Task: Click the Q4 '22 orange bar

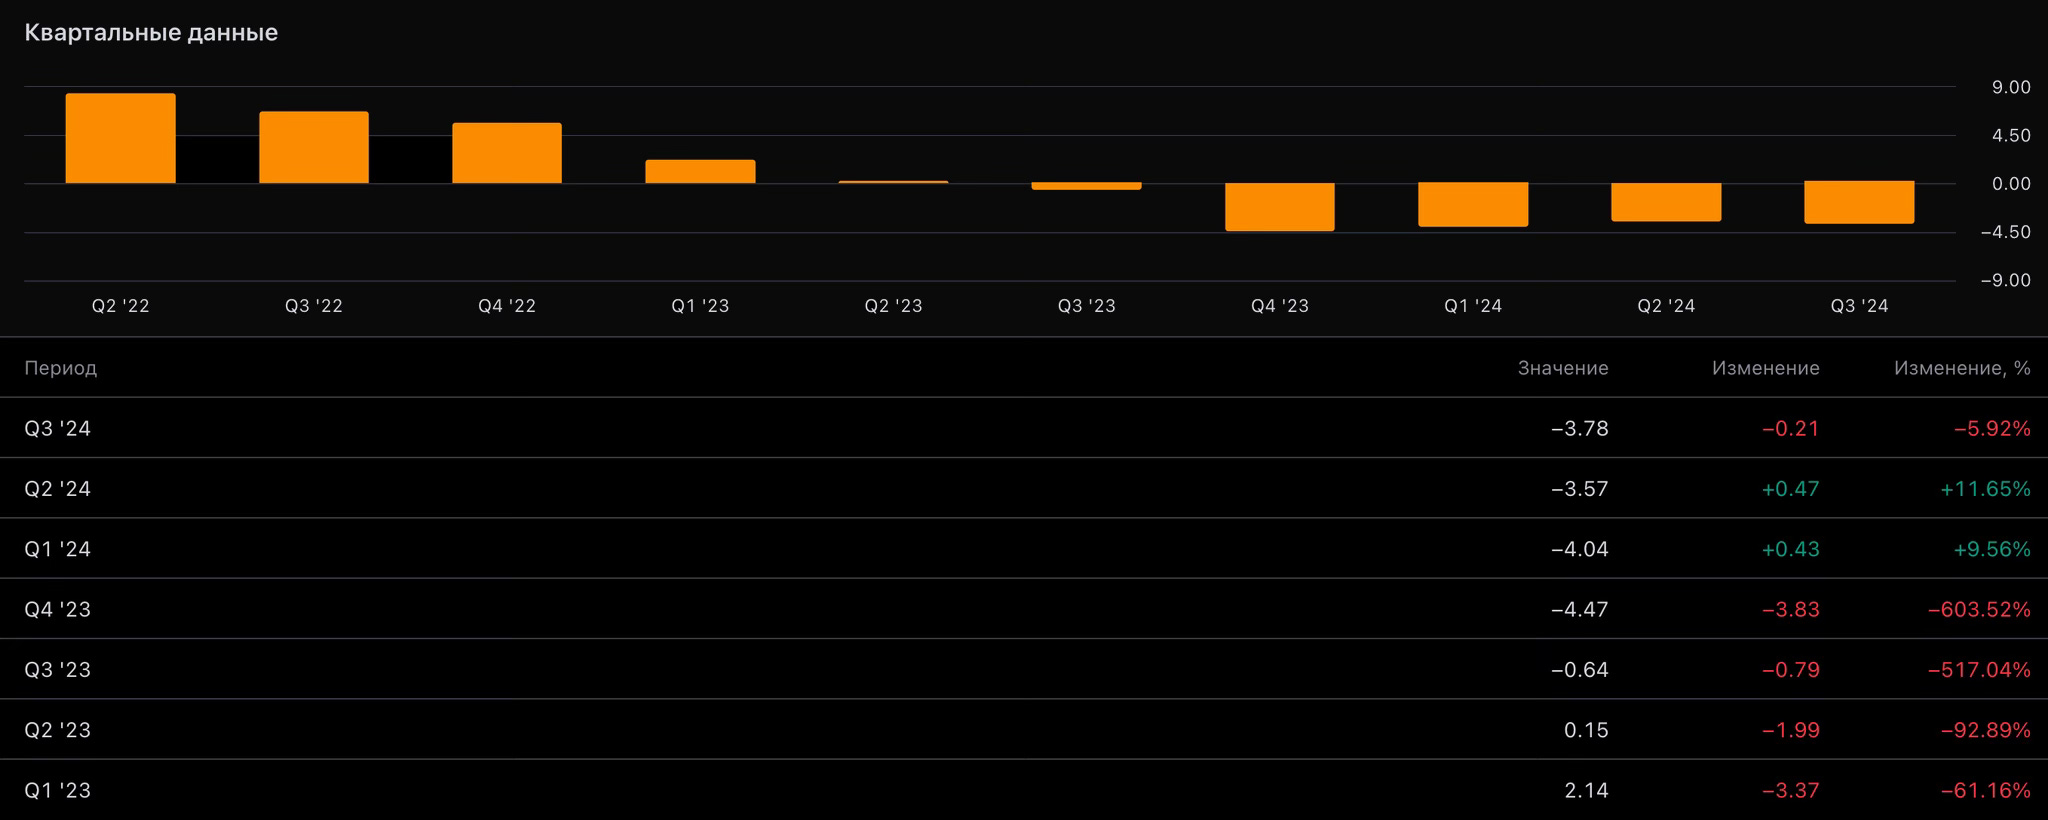Action: pos(507,153)
